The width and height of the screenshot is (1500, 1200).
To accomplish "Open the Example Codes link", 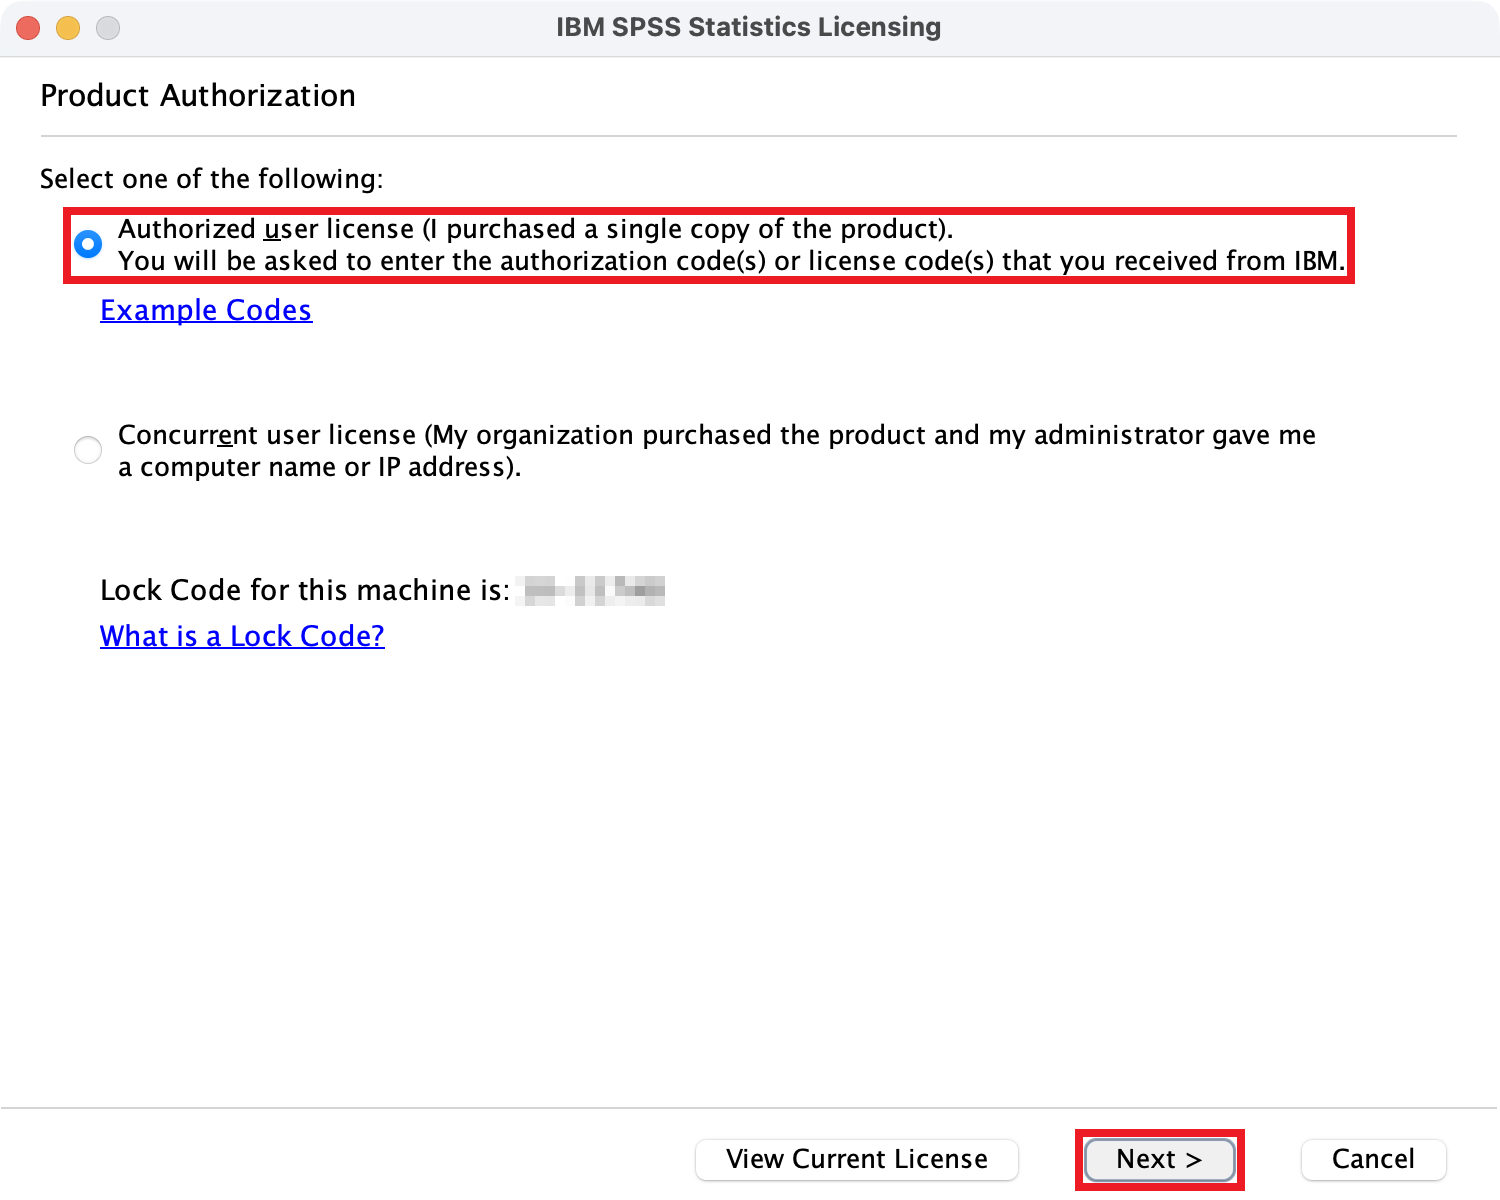I will click(x=206, y=310).
